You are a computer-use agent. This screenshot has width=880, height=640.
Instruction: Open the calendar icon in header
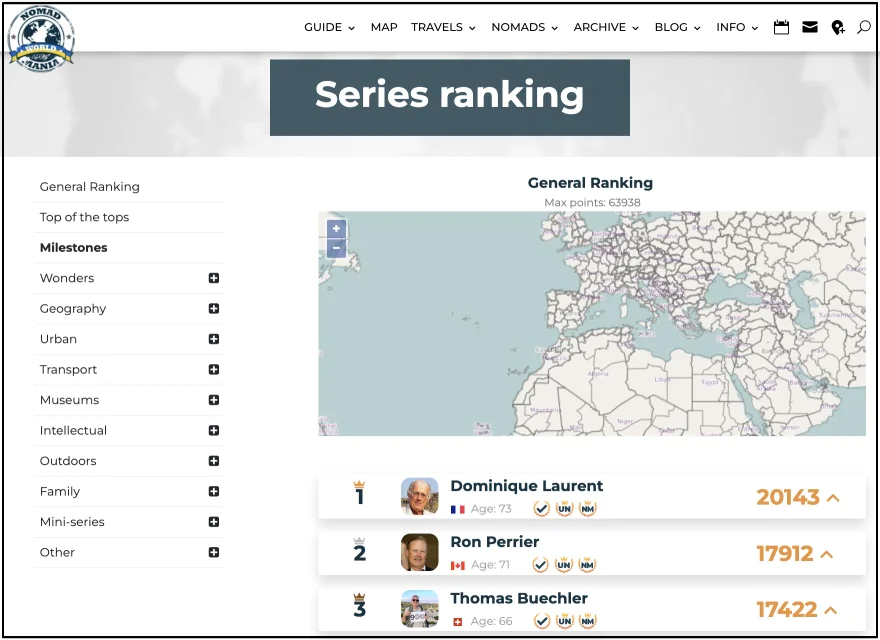point(782,28)
